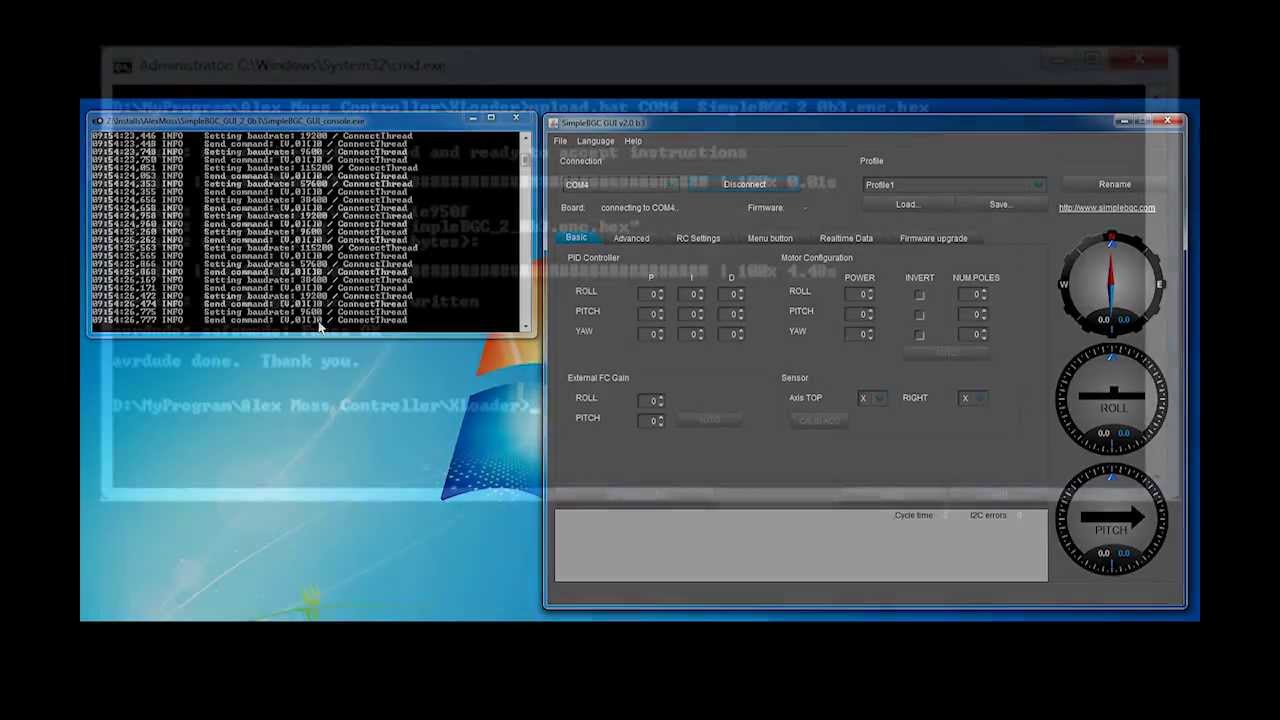Click the 'I2C errors' status label
The width and height of the screenshot is (1280, 720).
pyautogui.click(x=988, y=516)
